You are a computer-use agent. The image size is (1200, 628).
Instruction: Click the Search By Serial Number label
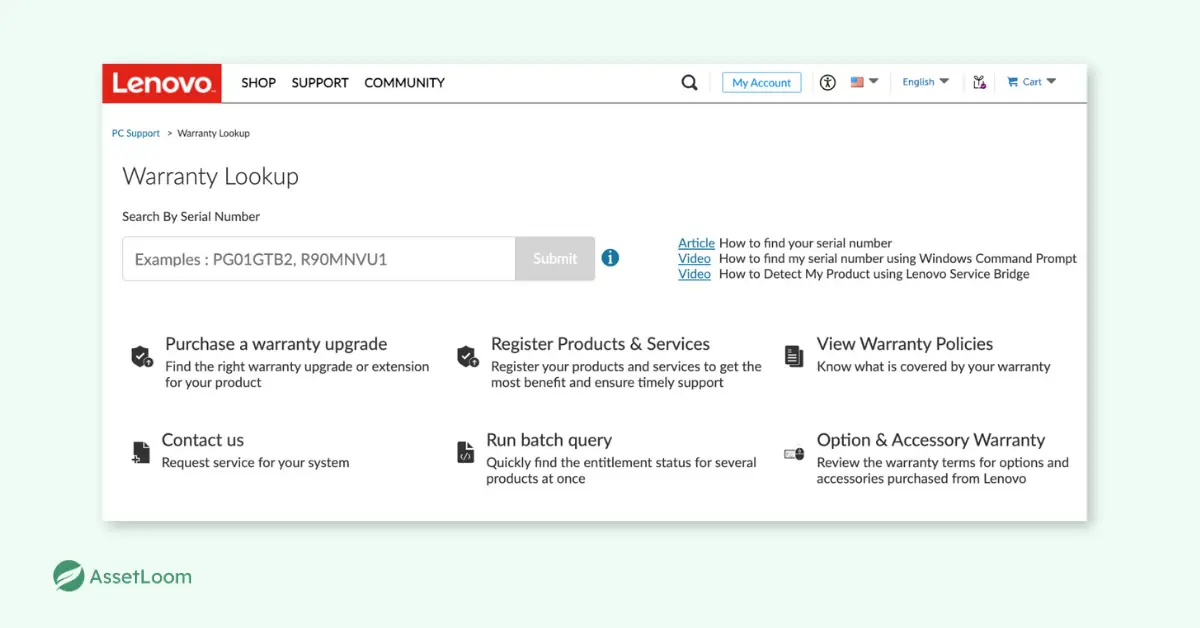click(191, 216)
